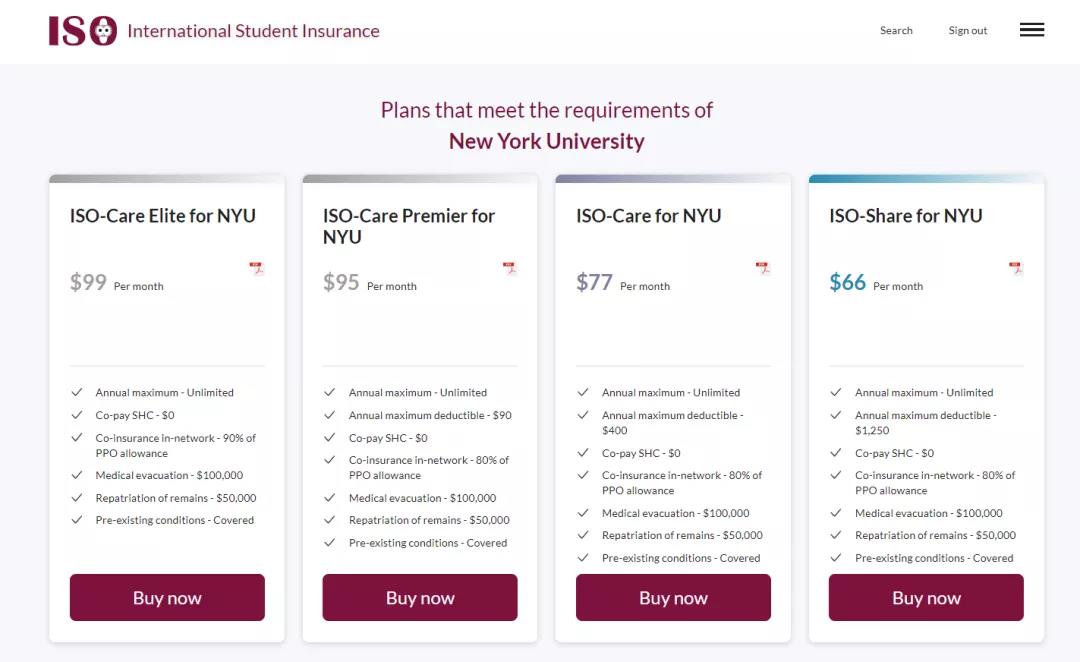Select the ISO-Care Elite for NYU heading

tap(163, 216)
